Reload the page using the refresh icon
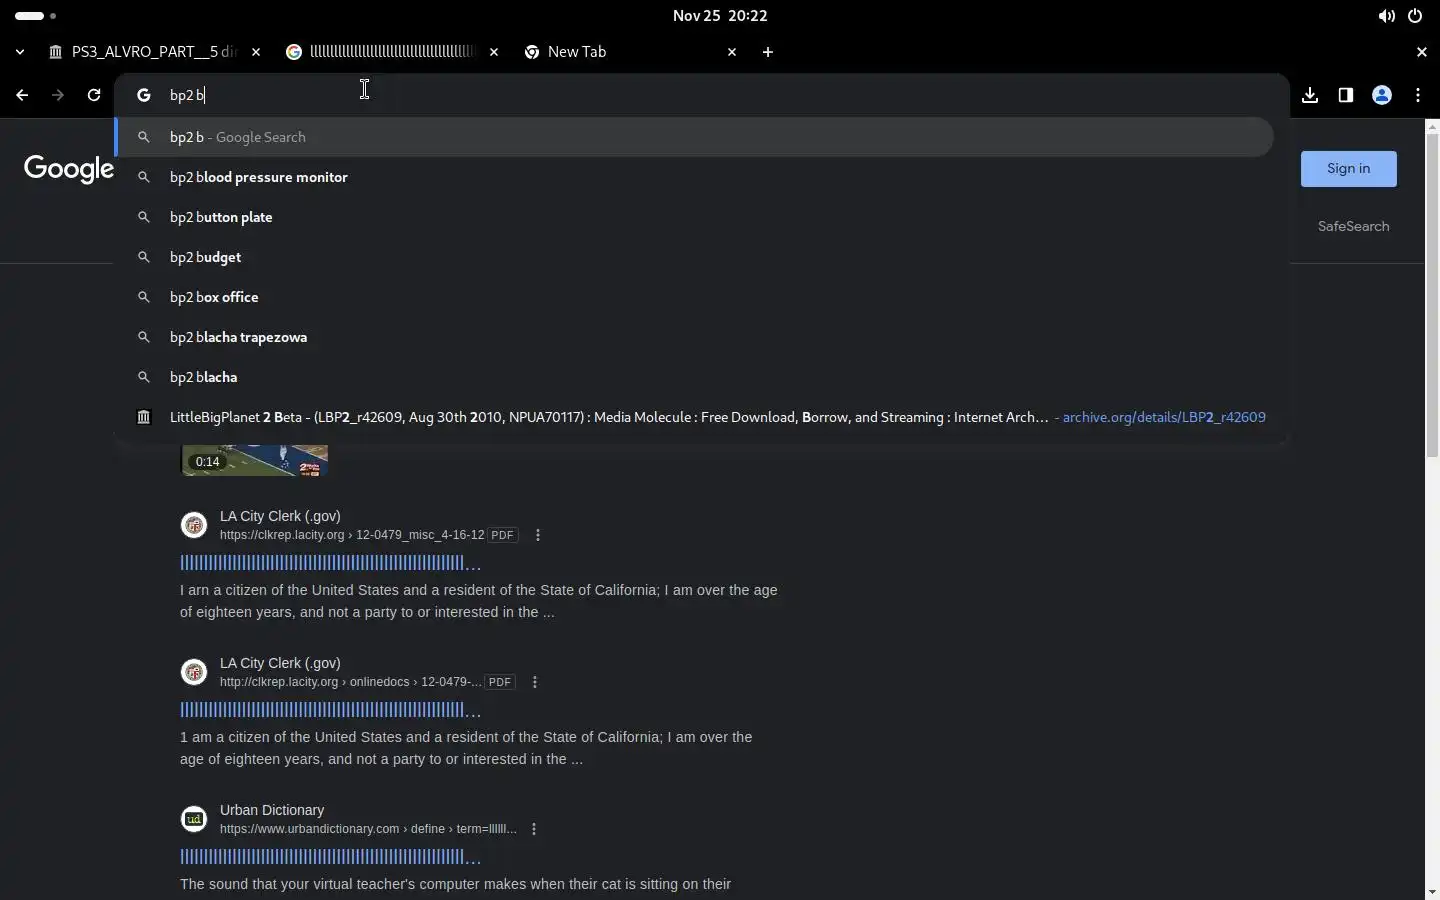 [94, 95]
